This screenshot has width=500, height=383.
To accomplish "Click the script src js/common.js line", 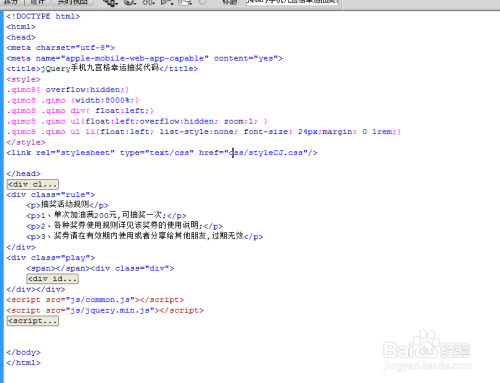I will click(95, 300).
